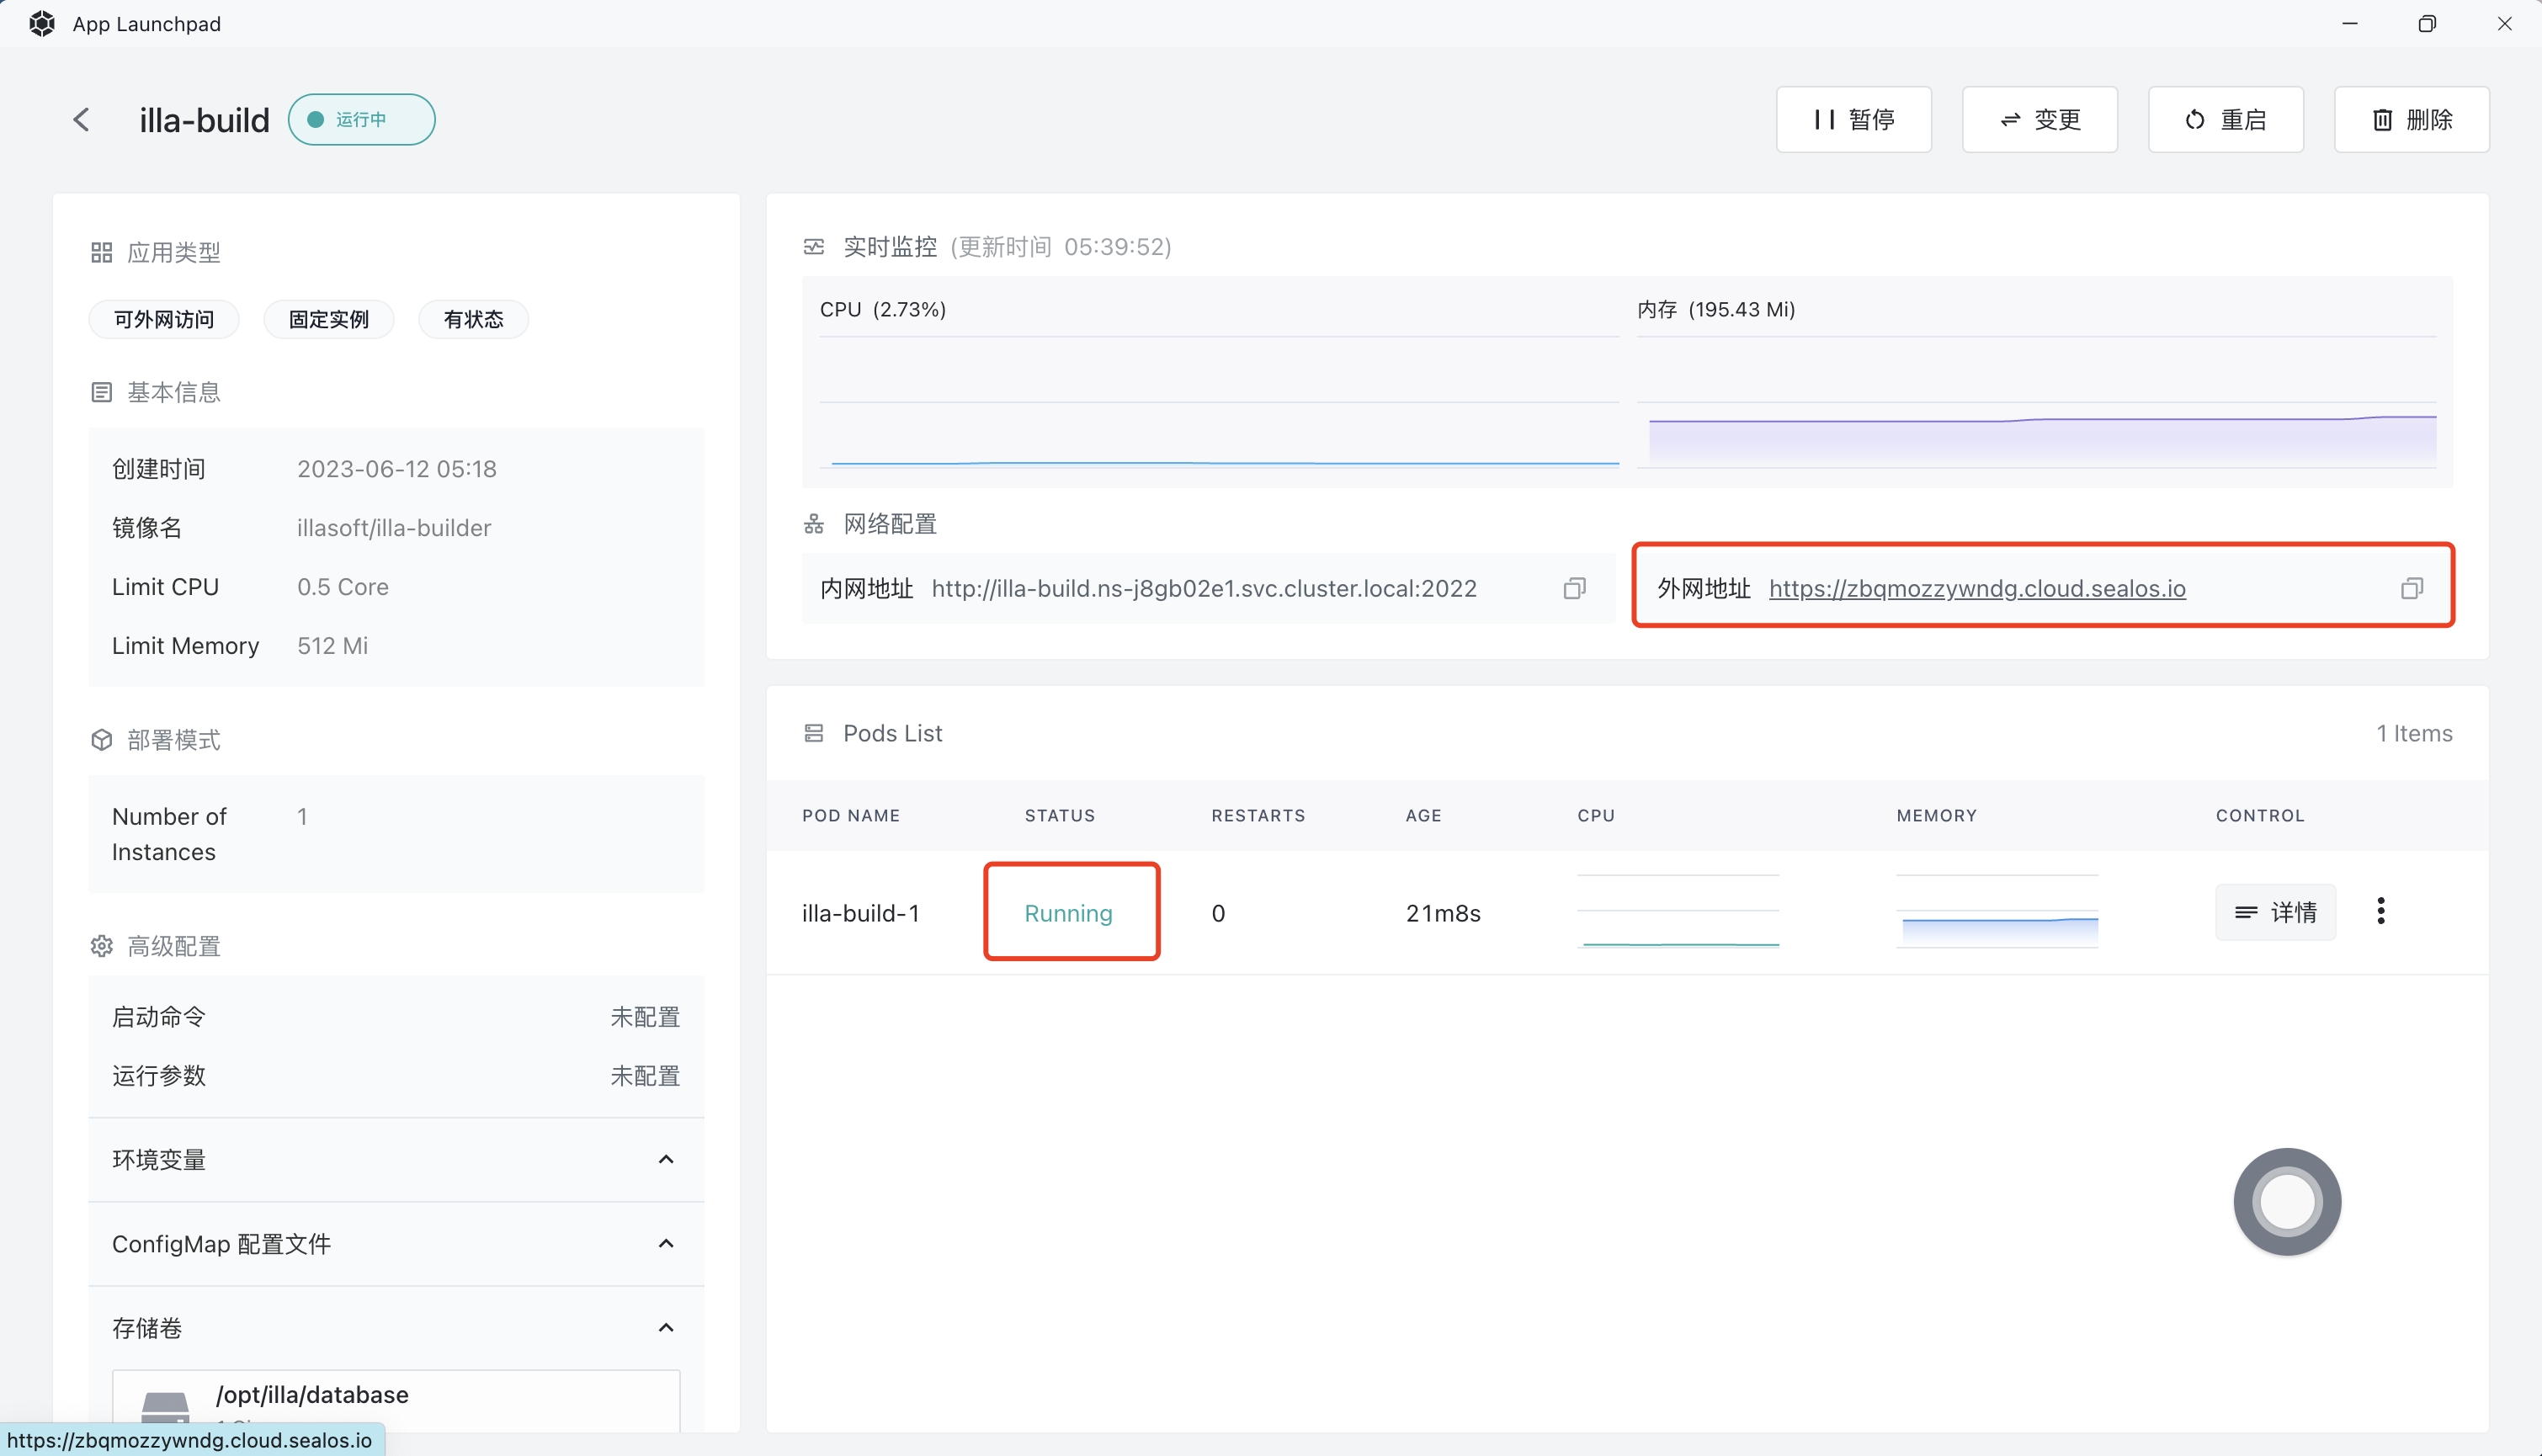2542x1456 pixels.
Task: Click the 1 Items count label
Action: coord(2414,734)
